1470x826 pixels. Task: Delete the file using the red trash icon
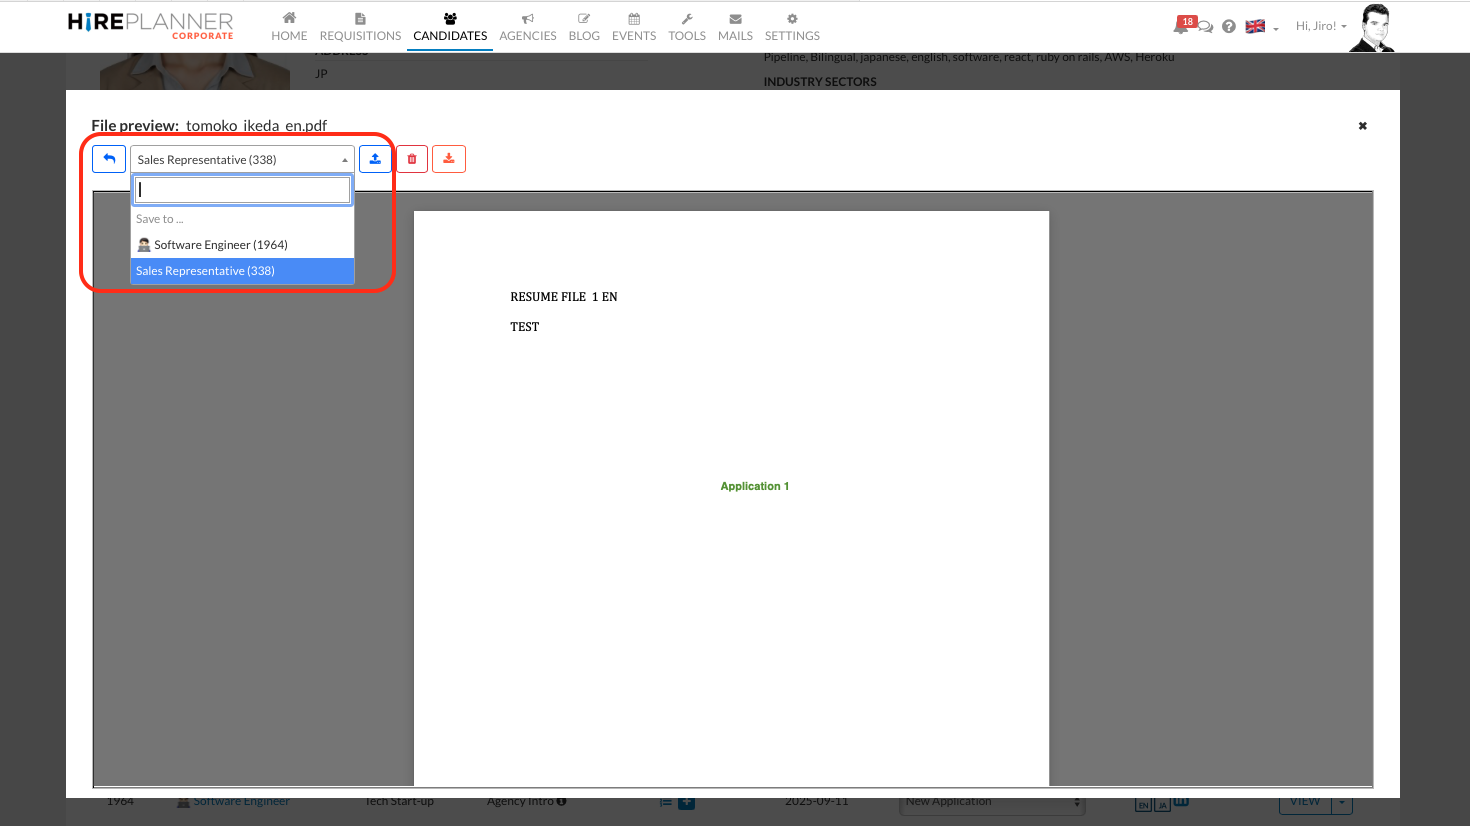click(x=412, y=159)
